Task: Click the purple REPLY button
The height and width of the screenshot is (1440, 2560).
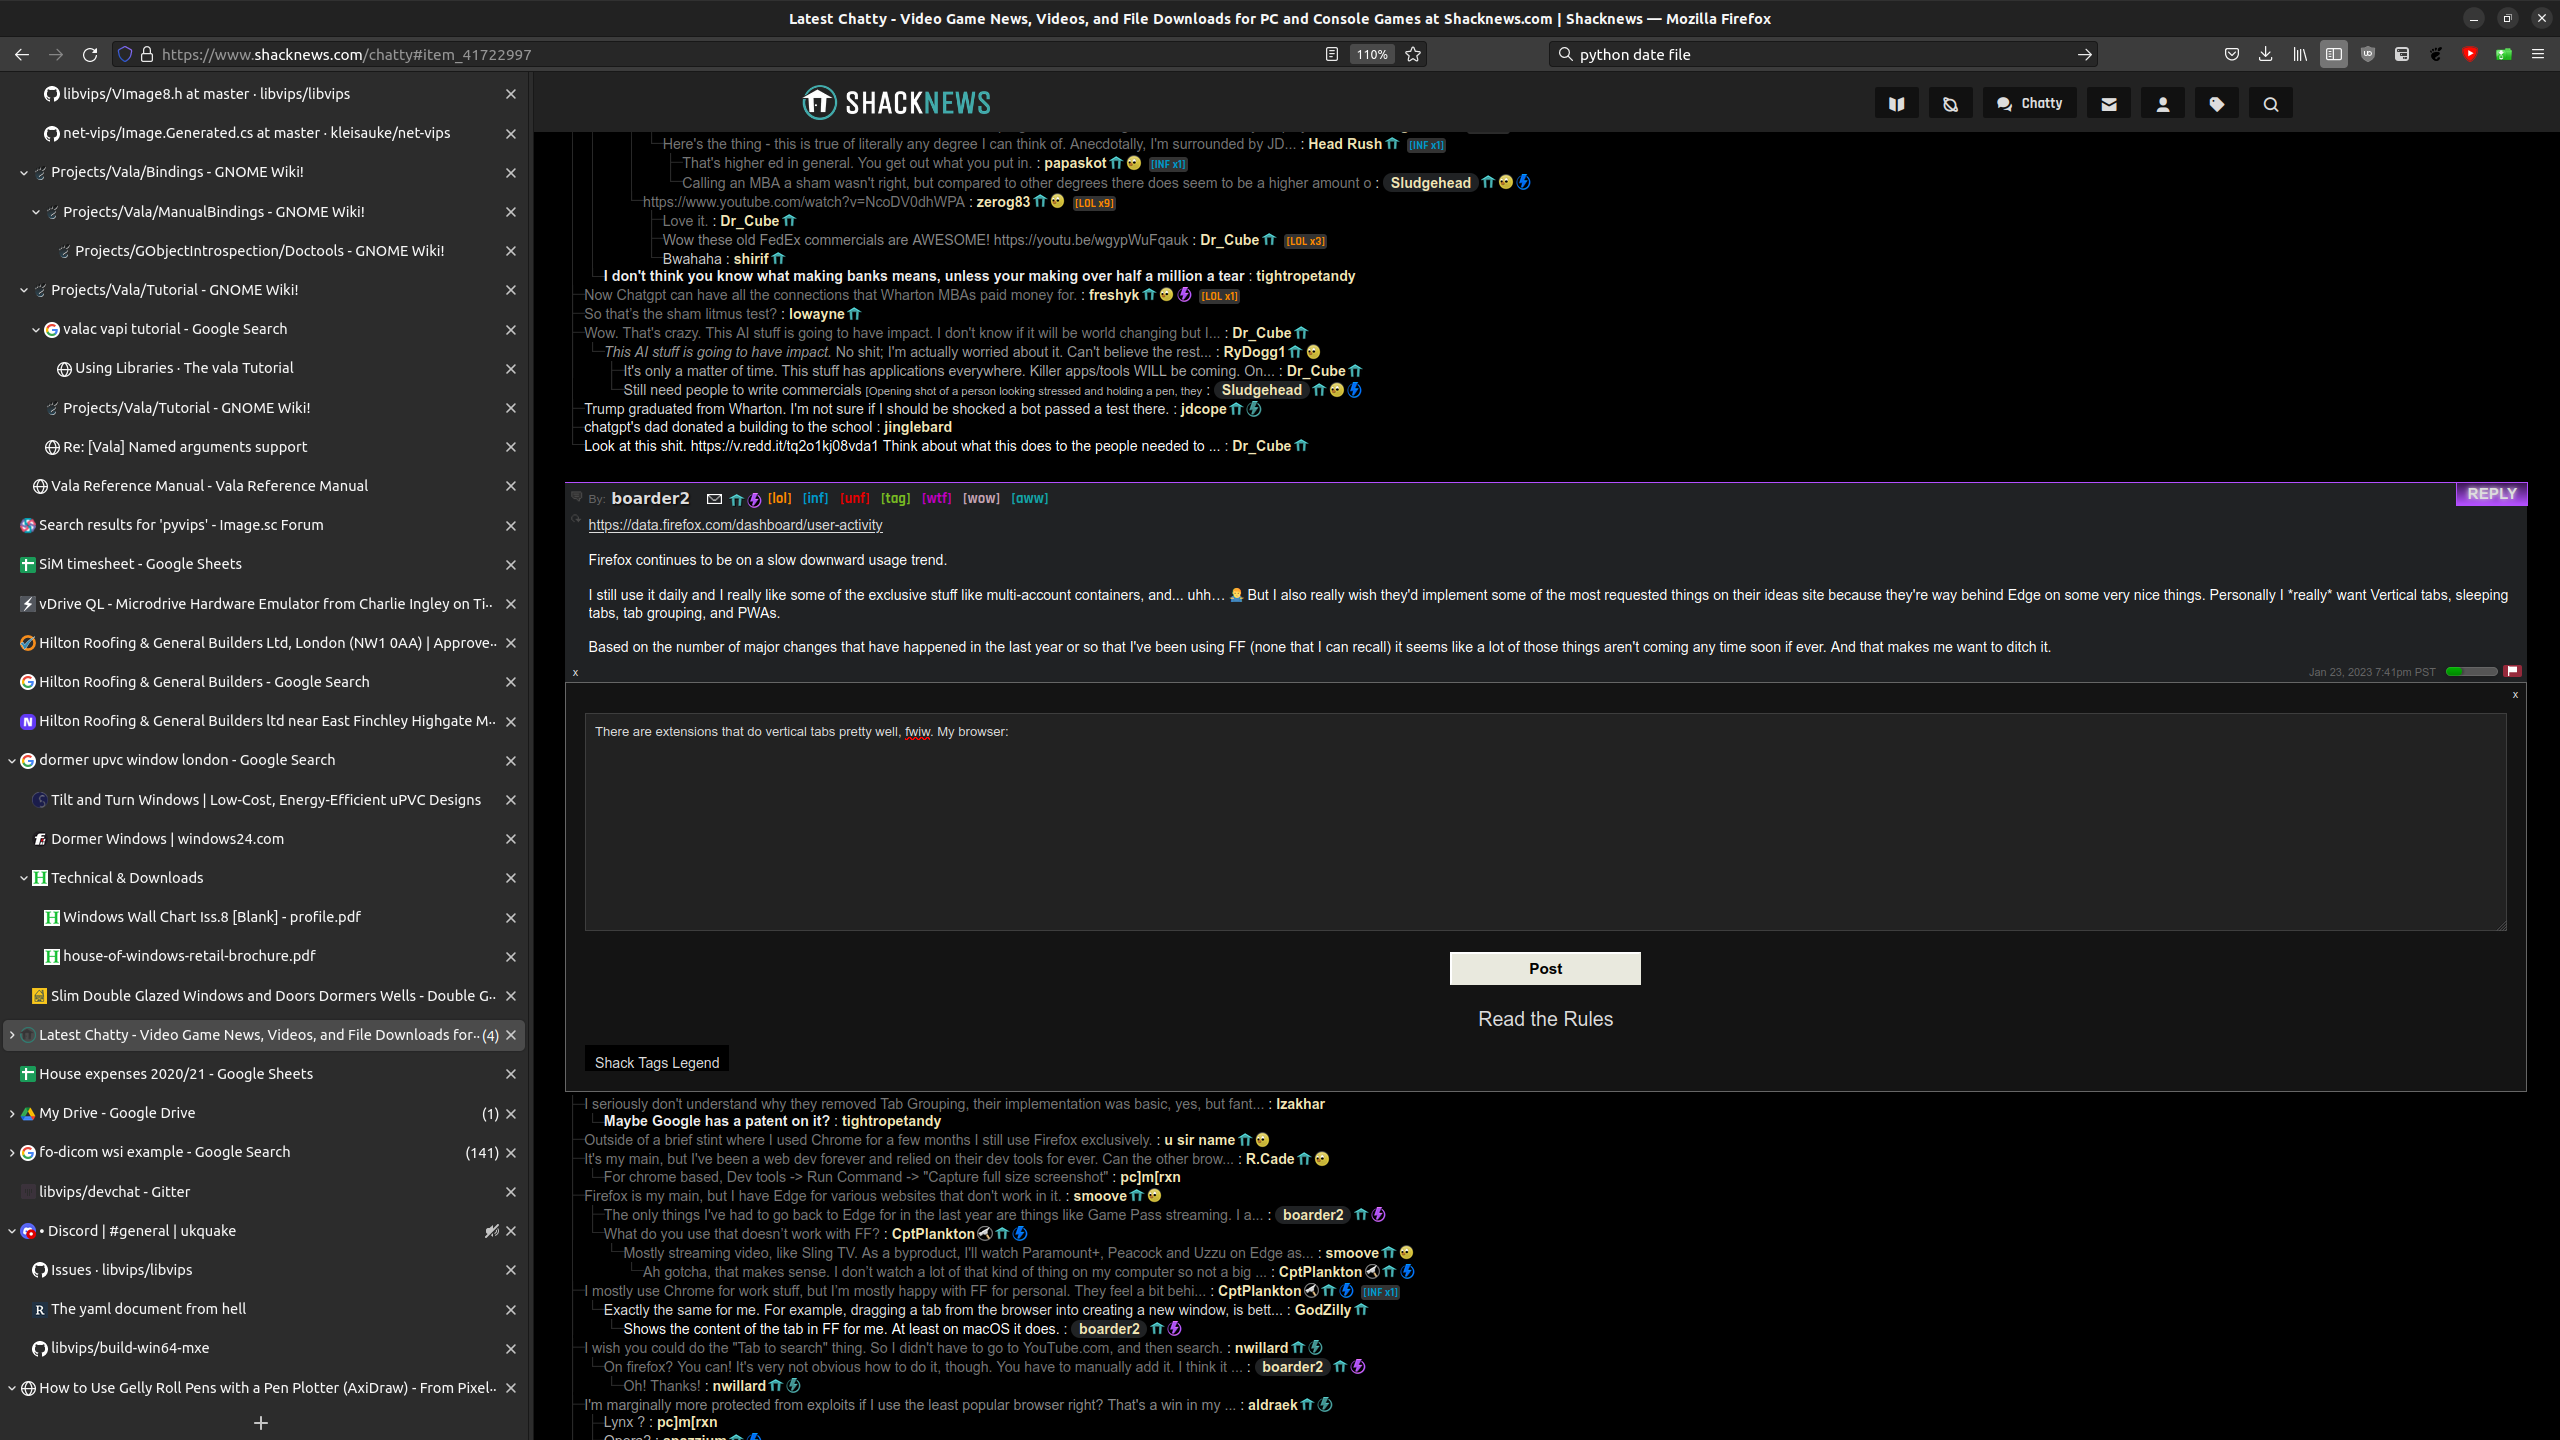Action: tap(2491, 494)
